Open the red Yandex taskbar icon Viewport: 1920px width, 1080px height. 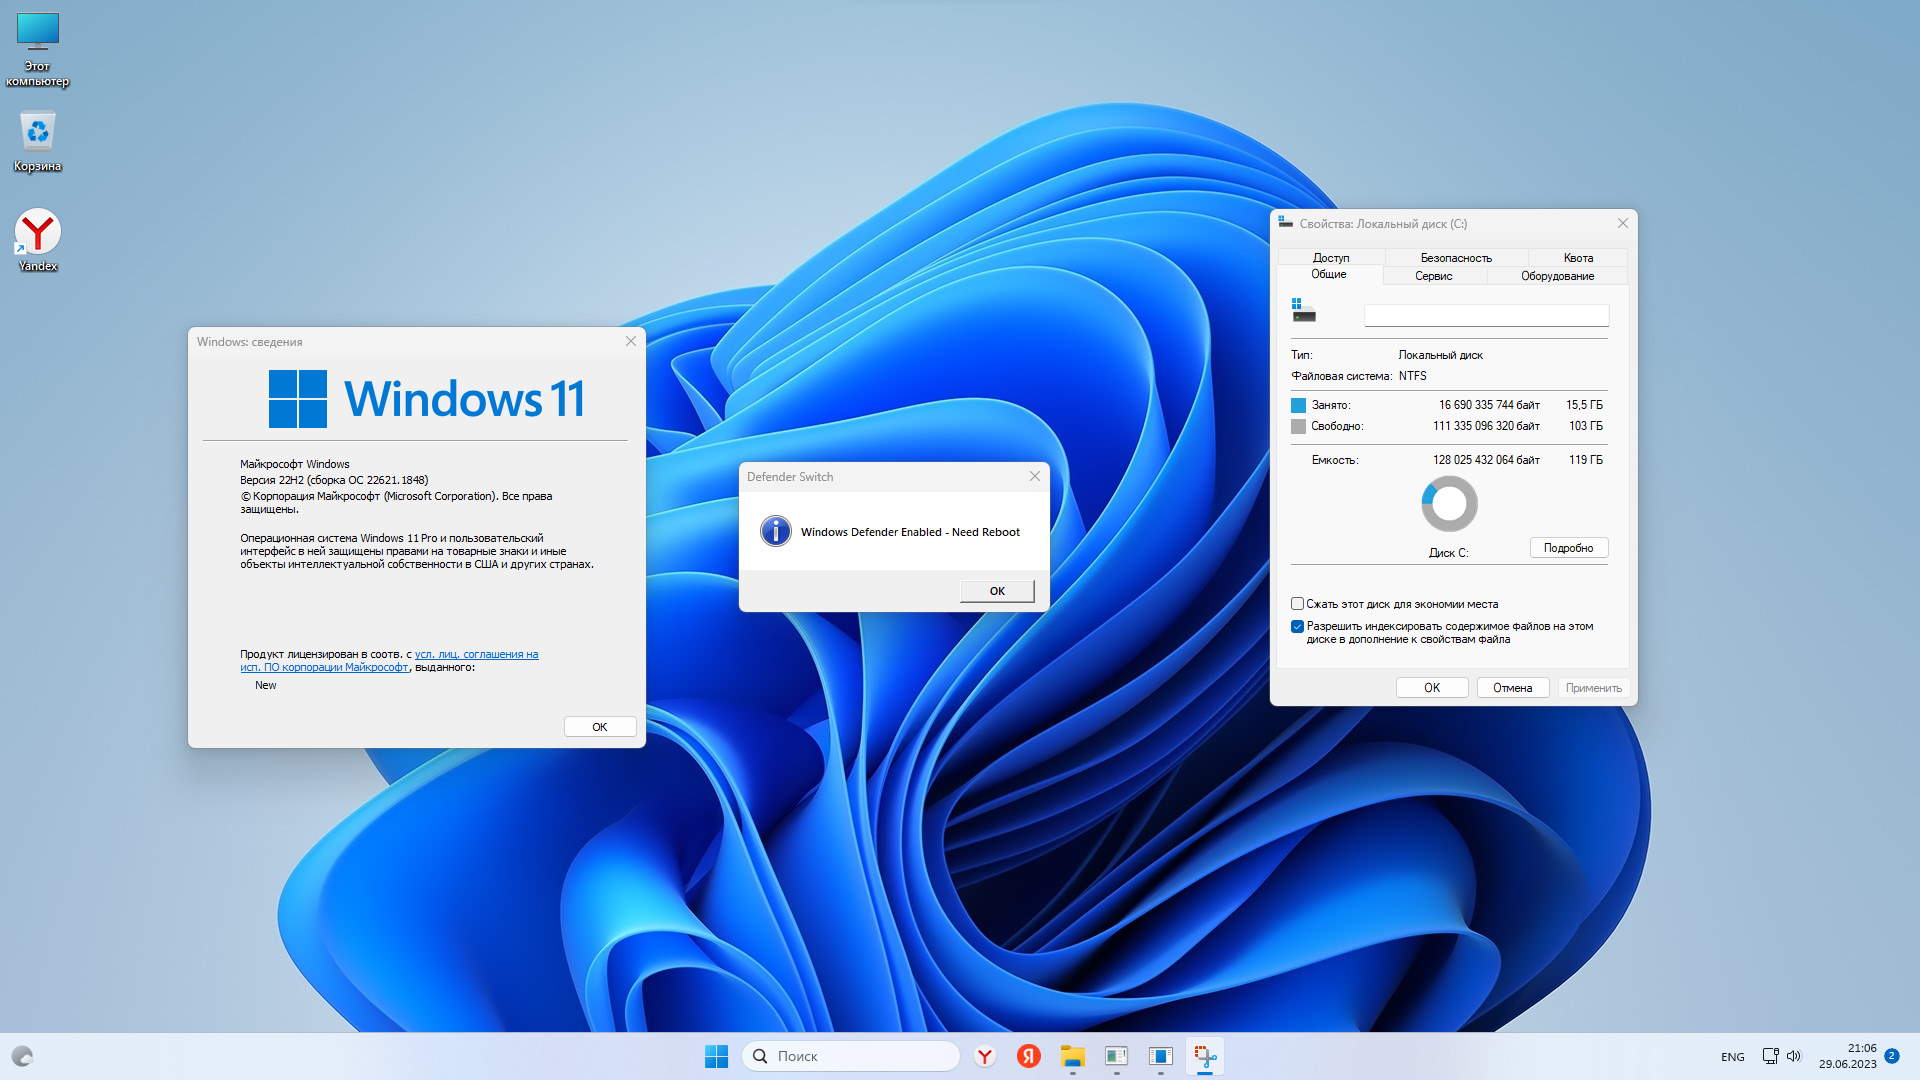1028,1056
